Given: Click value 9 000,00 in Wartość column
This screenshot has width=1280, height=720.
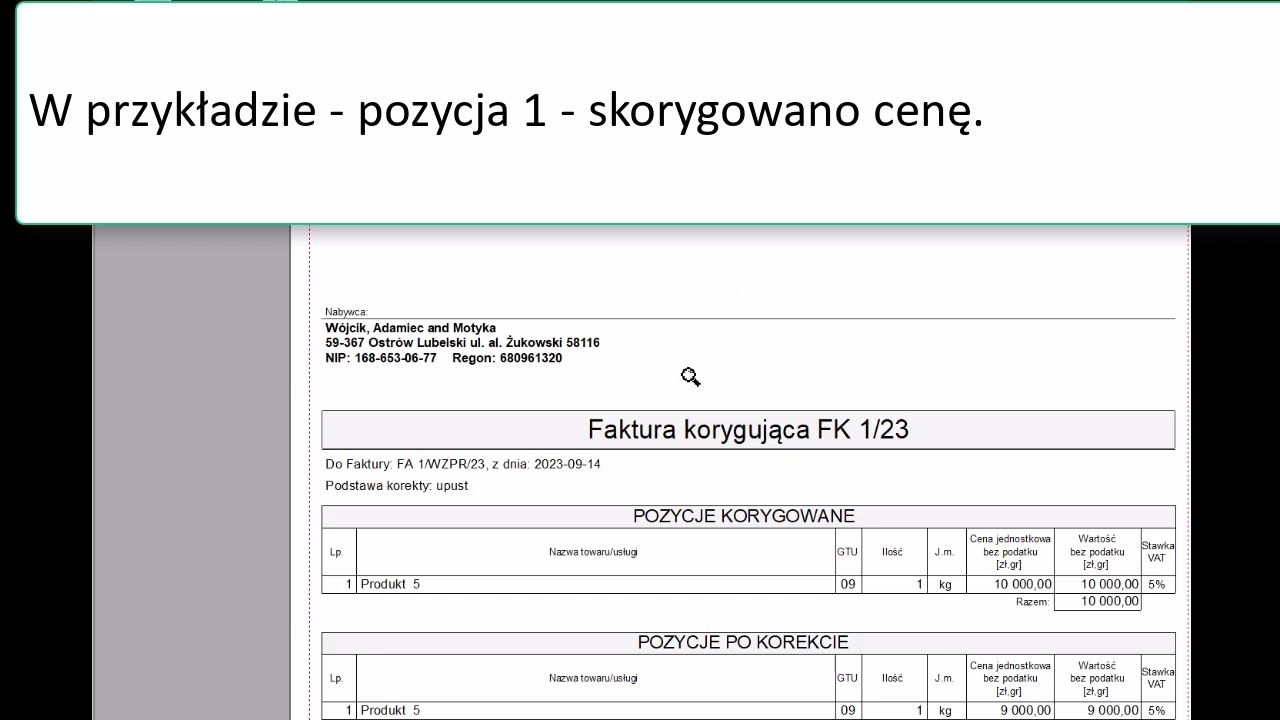Looking at the screenshot, I should point(1113,710).
